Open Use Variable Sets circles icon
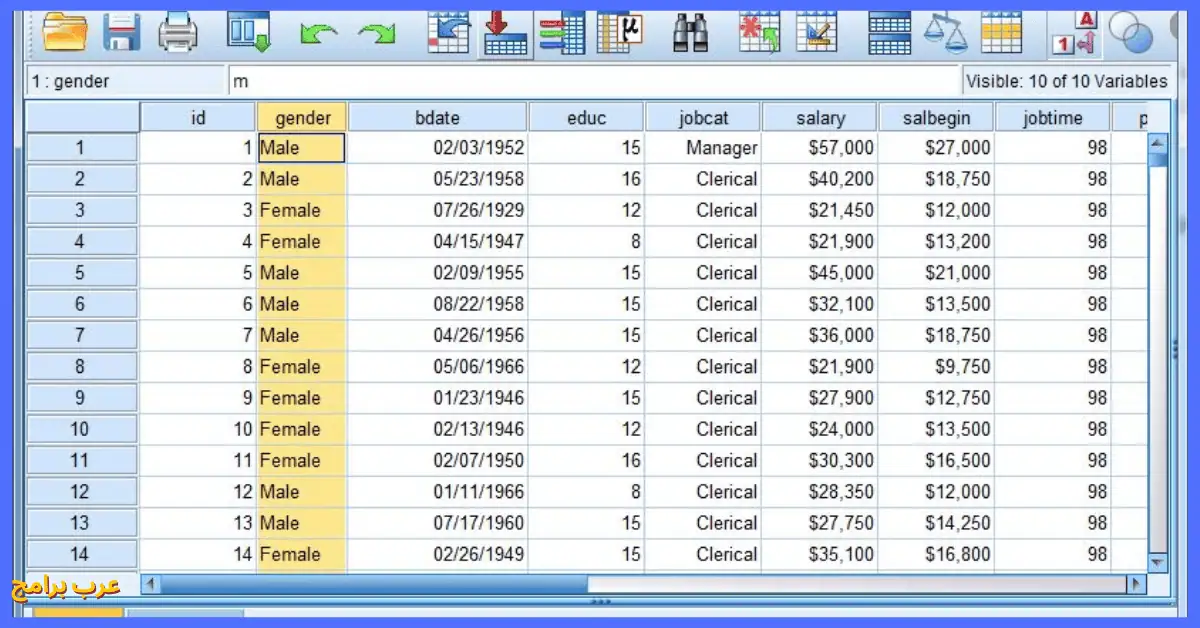 1132,34
